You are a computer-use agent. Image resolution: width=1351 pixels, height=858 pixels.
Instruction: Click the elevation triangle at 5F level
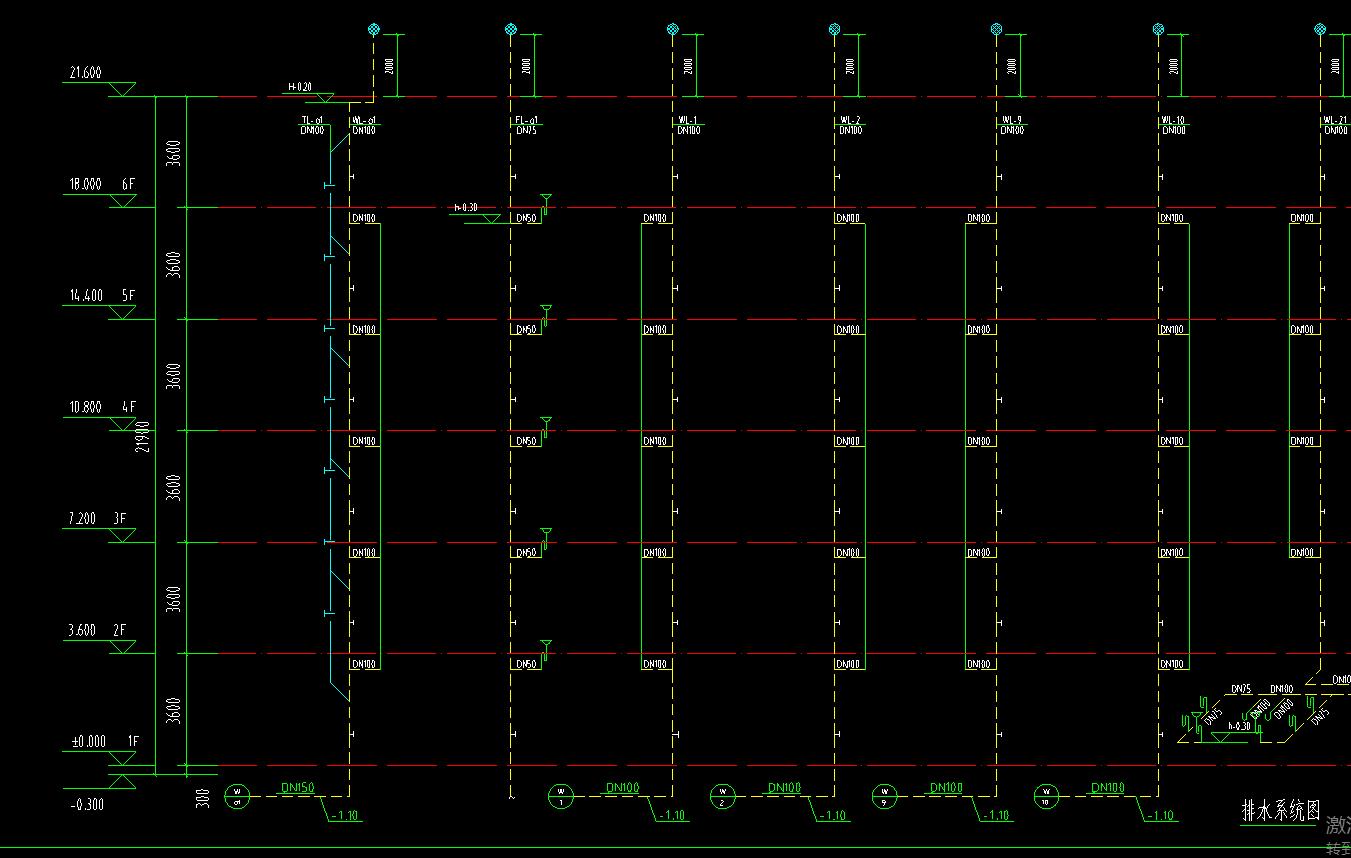(x=123, y=312)
